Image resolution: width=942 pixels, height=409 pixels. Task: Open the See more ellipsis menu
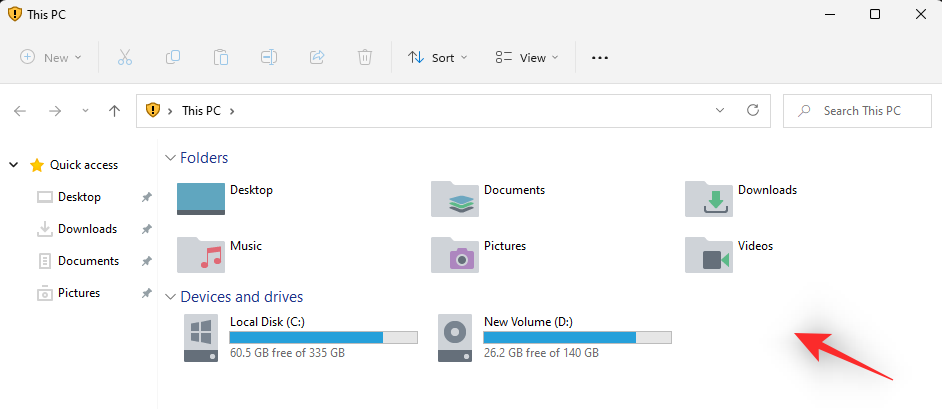click(x=600, y=58)
